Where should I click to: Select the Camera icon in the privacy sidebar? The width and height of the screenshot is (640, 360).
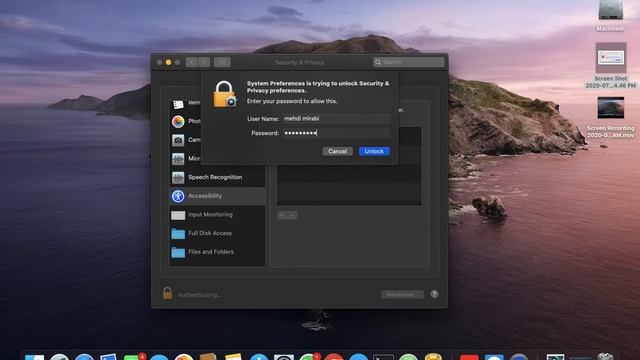tap(178, 140)
